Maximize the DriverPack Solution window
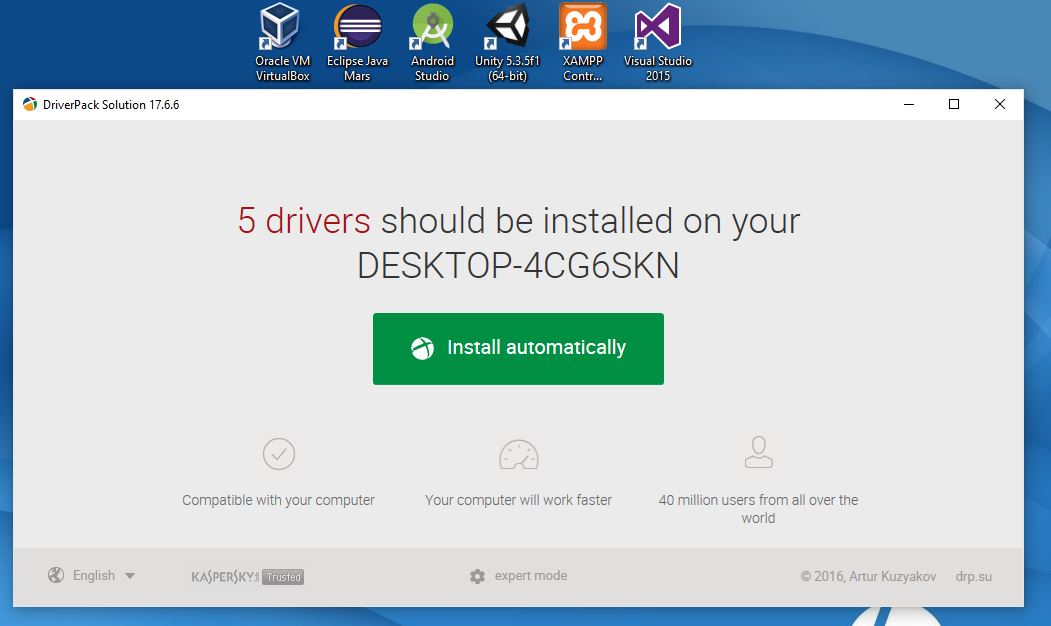The width and height of the screenshot is (1051, 626). click(x=954, y=105)
